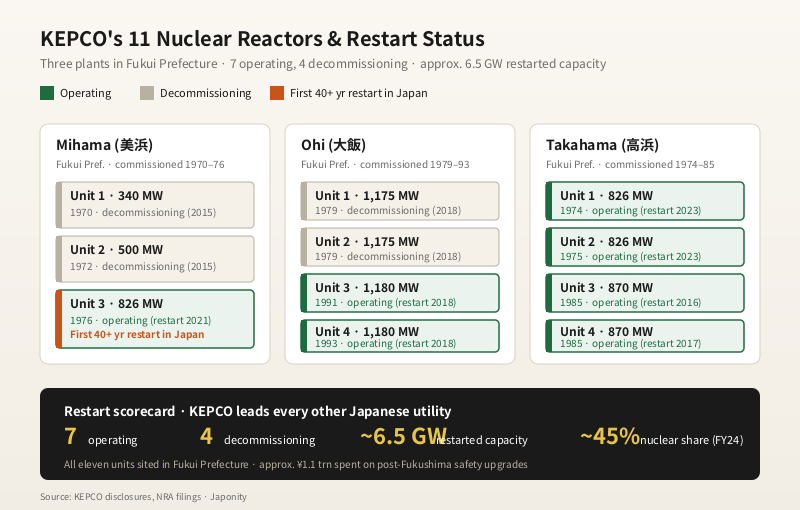Click the Takahama Unit 4 870 MW card
800x510 pixels.
click(645, 336)
